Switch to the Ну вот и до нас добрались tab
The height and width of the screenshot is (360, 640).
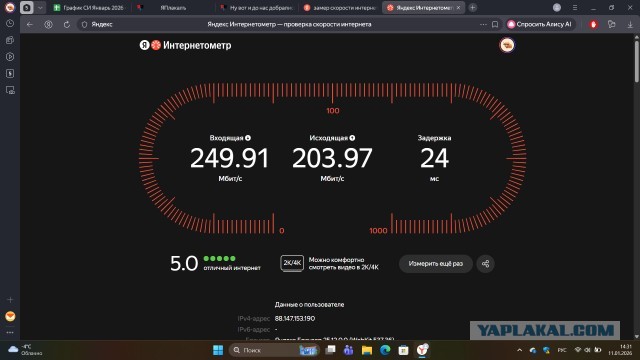tap(257, 8)
